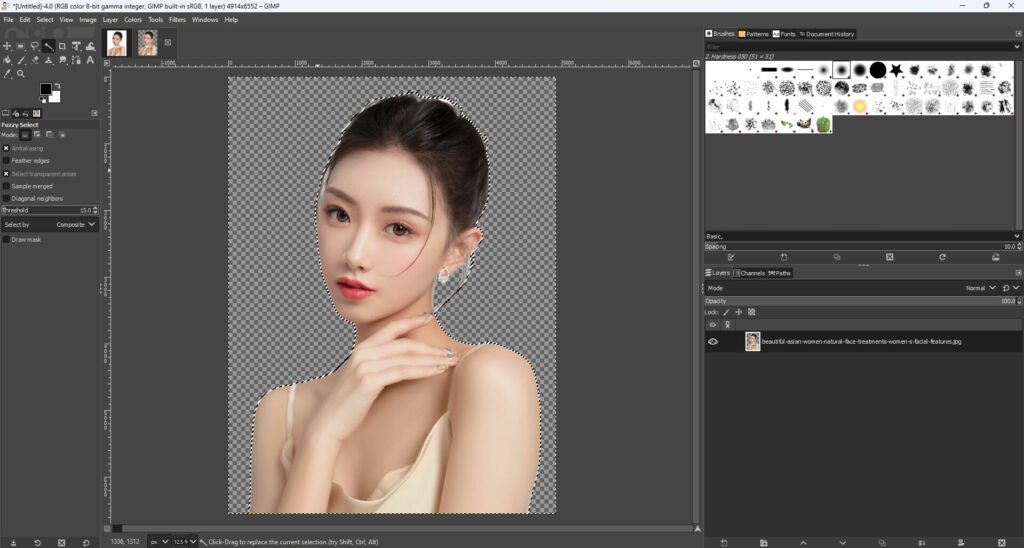Enable the Draw mask checkbox
The height and width of the screenshot is (548, 1024).
pos(7,240)
